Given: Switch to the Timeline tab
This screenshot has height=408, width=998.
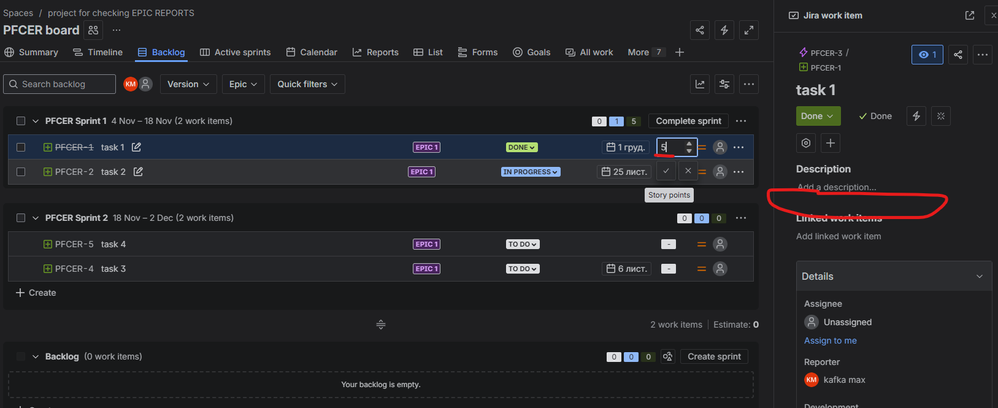Looking at the screenshot, I should [97, 52].
